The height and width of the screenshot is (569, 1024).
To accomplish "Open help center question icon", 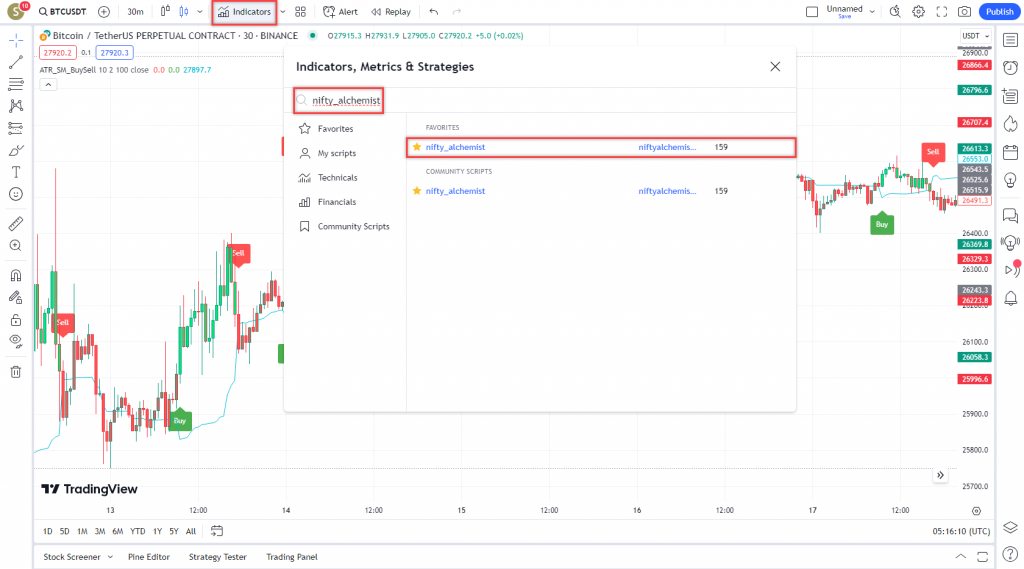I will point(1010,555).
